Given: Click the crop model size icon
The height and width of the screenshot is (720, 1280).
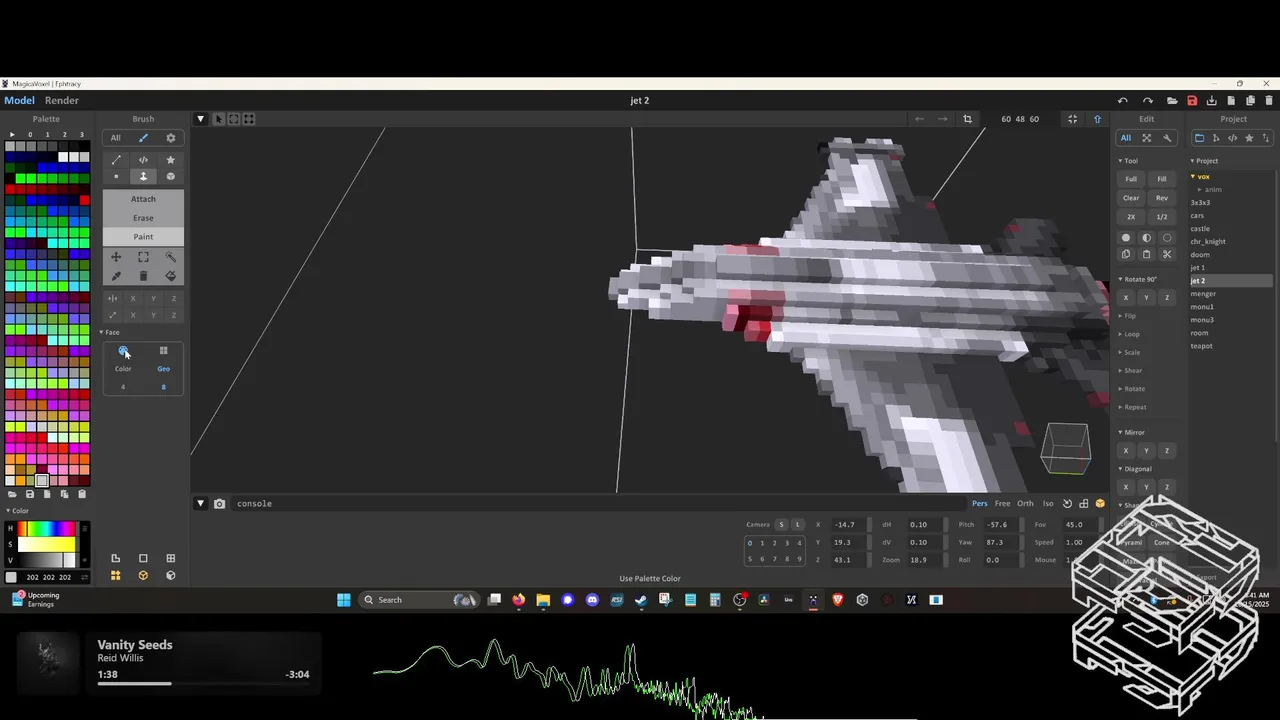Looking at the screenshot, I should pos(967,119).
